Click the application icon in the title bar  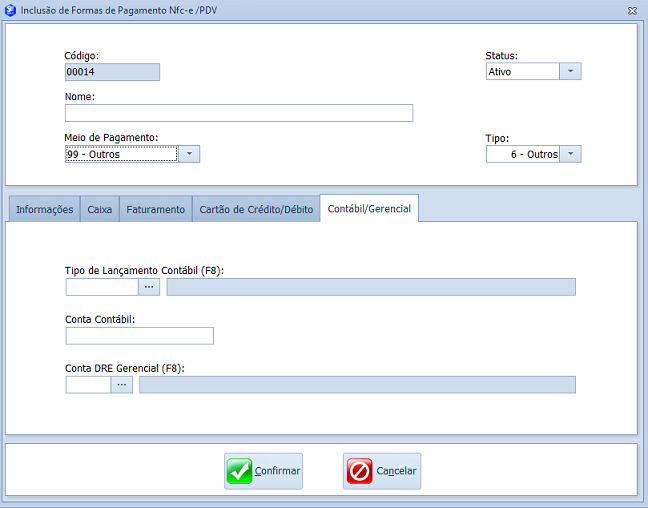coord(10,9)
